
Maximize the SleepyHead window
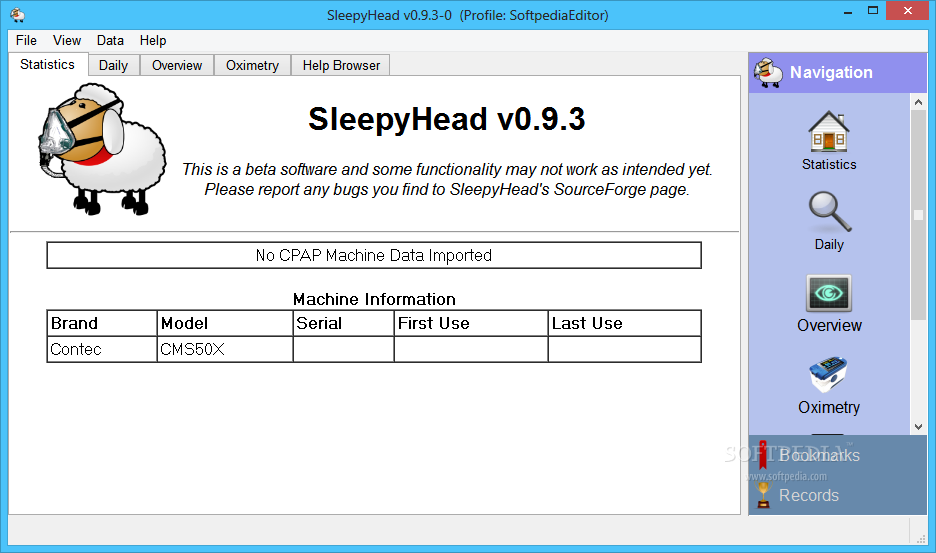click(x=873, y=11)
